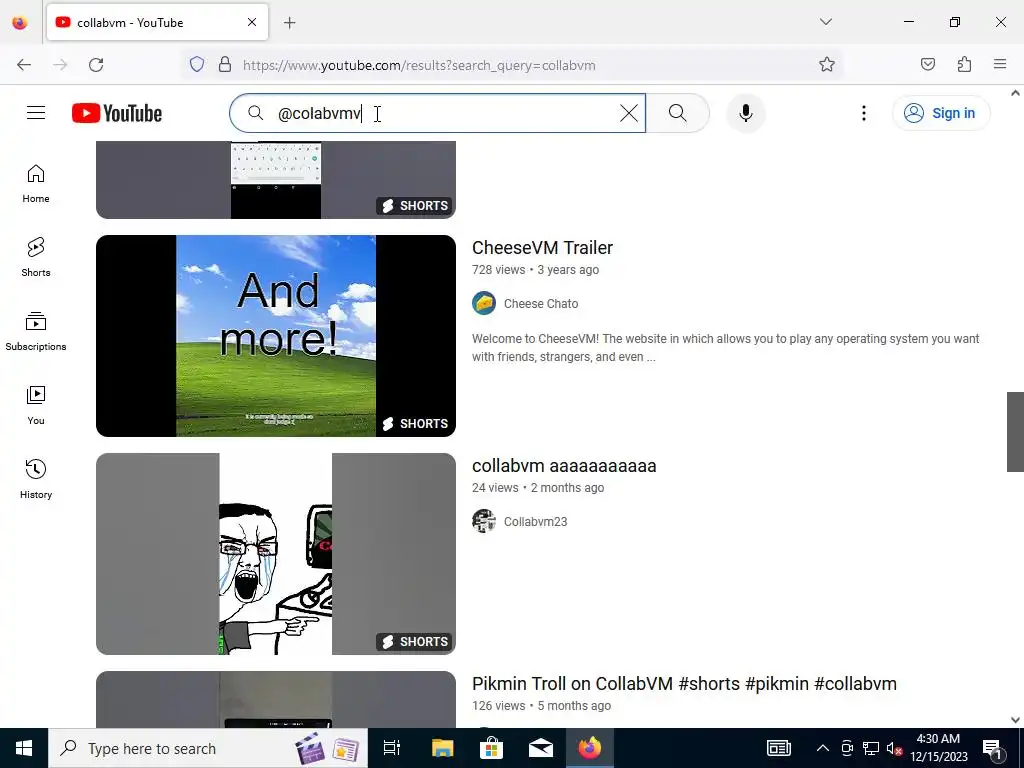
Task: Open File Explorer from the taskbar
Action: 442,748
